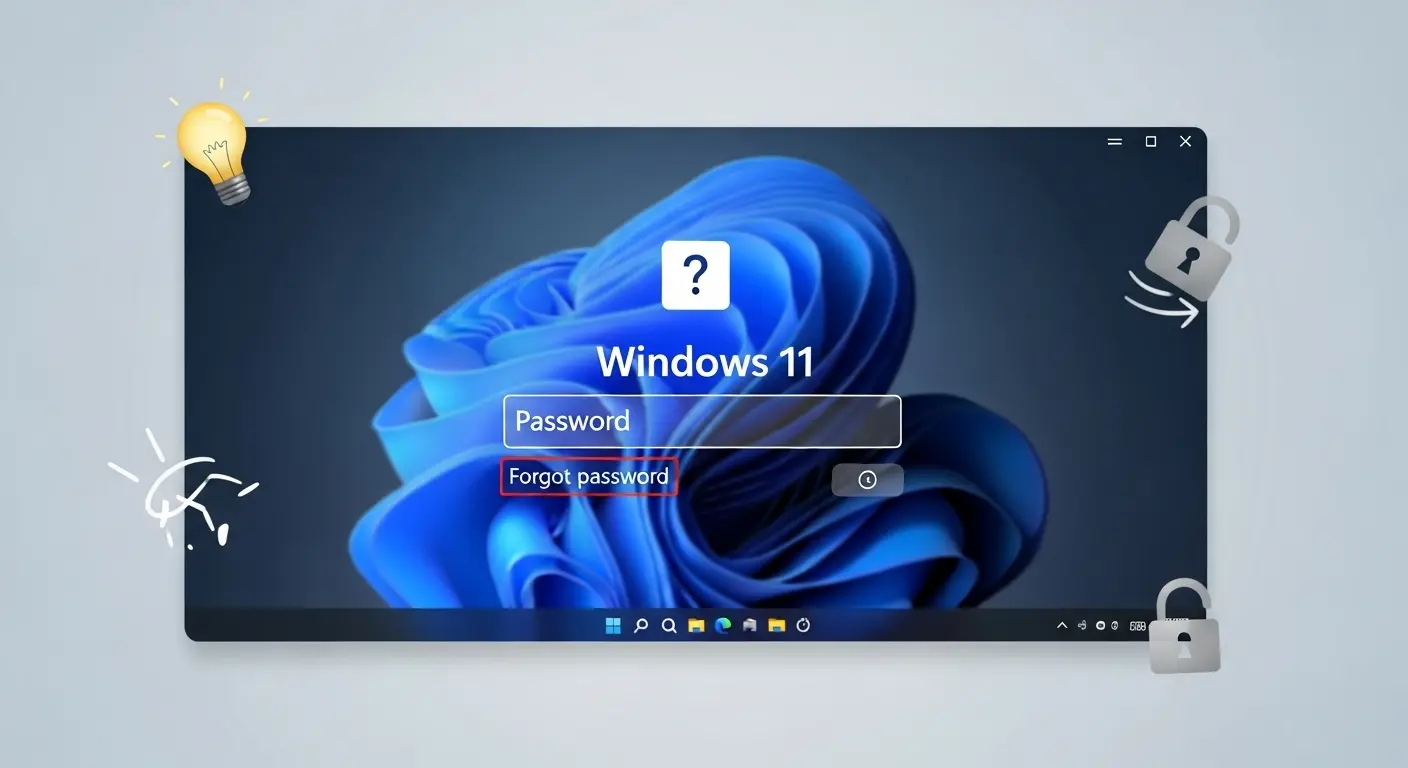
Task: Click the gray store icon right of Edge
Action: pos(750,626)
